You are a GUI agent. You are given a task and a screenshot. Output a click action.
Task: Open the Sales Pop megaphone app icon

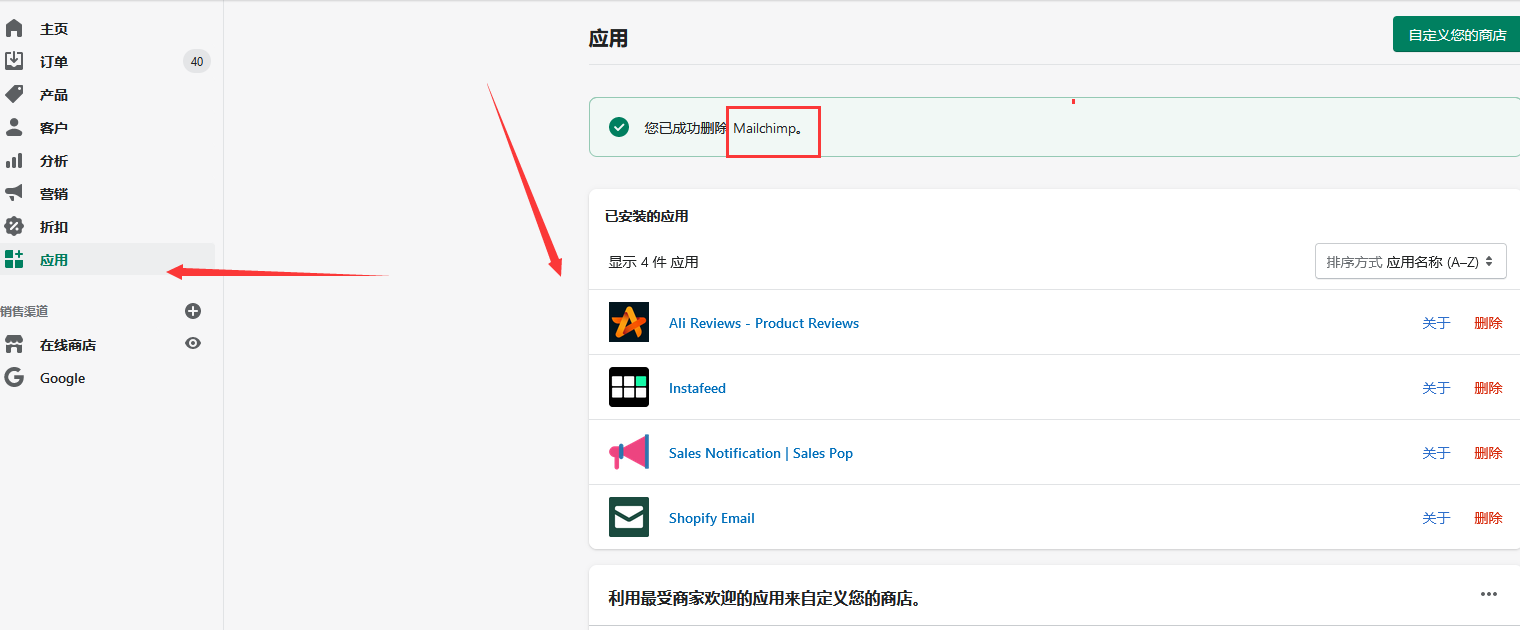point(629,452)
